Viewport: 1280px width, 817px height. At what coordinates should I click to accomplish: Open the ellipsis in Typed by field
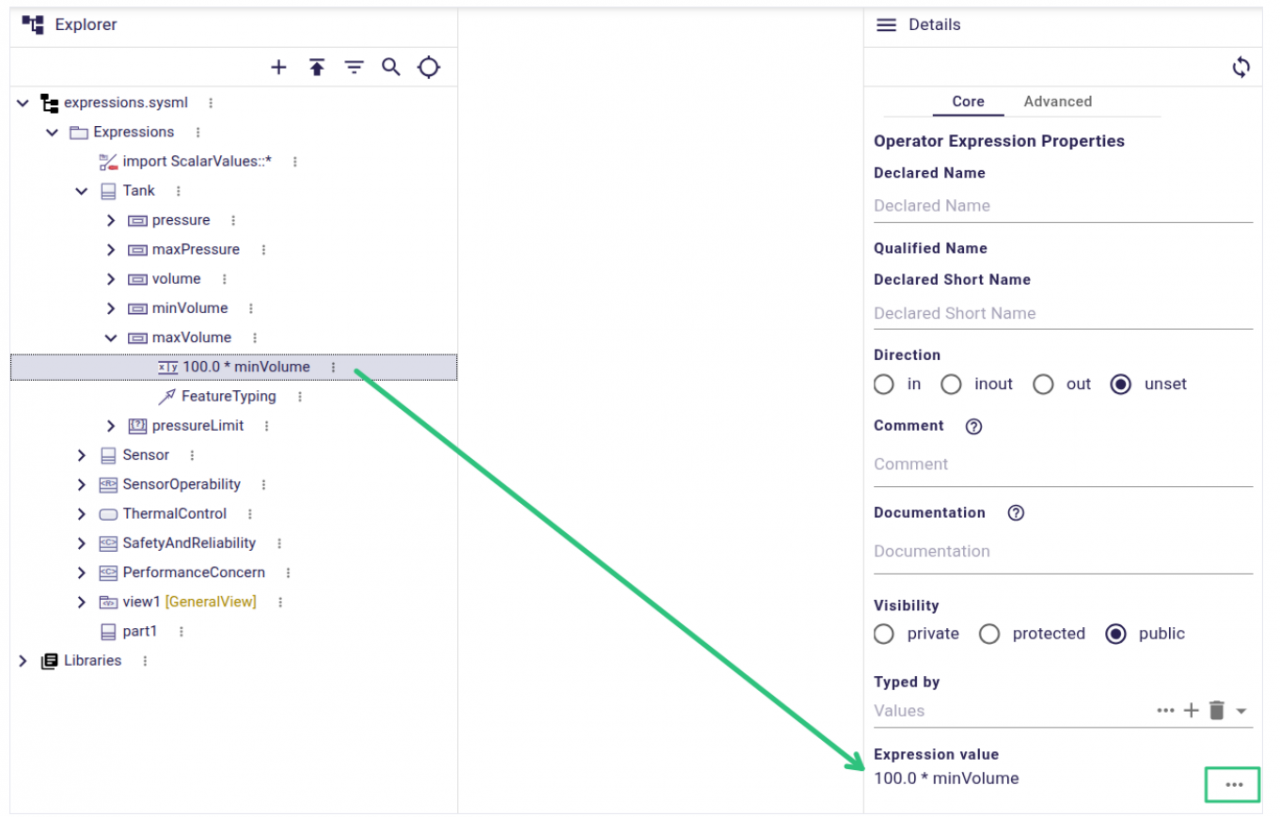point(1165,710)
